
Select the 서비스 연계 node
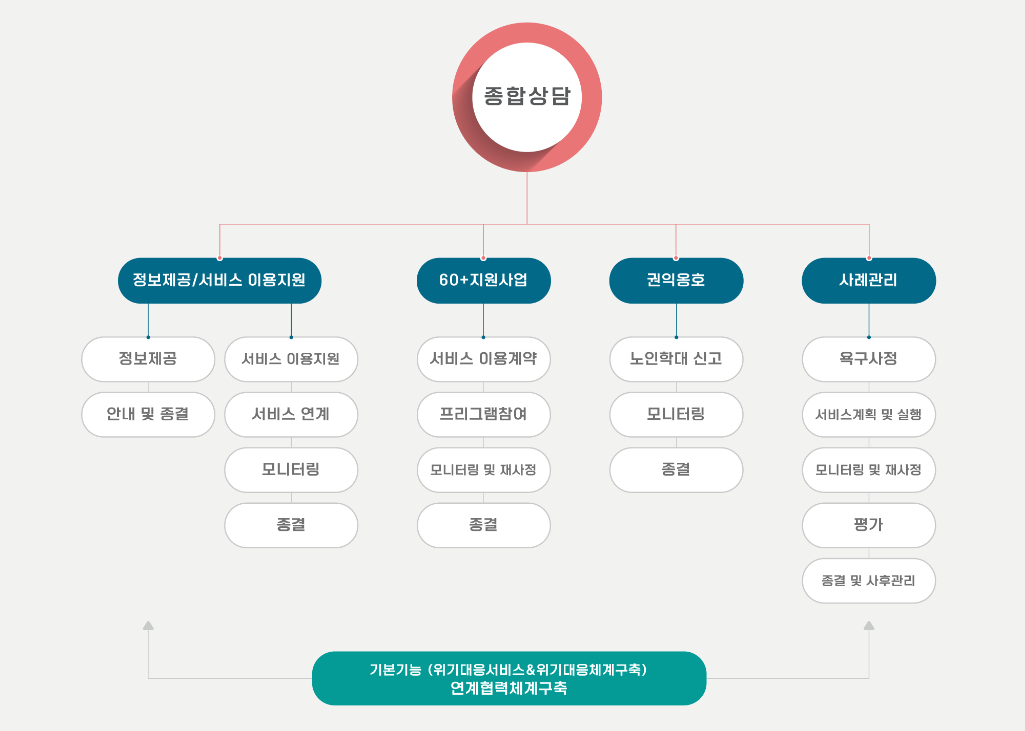click(291, 415)
